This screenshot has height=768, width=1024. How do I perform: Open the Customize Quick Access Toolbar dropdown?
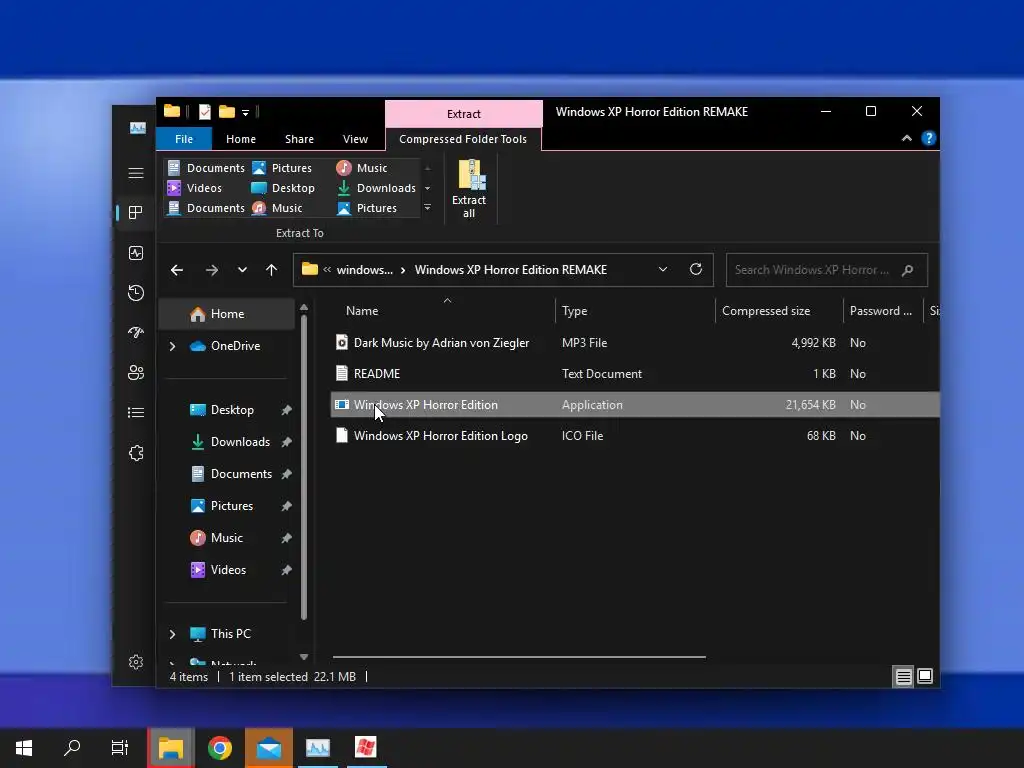[x=246, y=113]
